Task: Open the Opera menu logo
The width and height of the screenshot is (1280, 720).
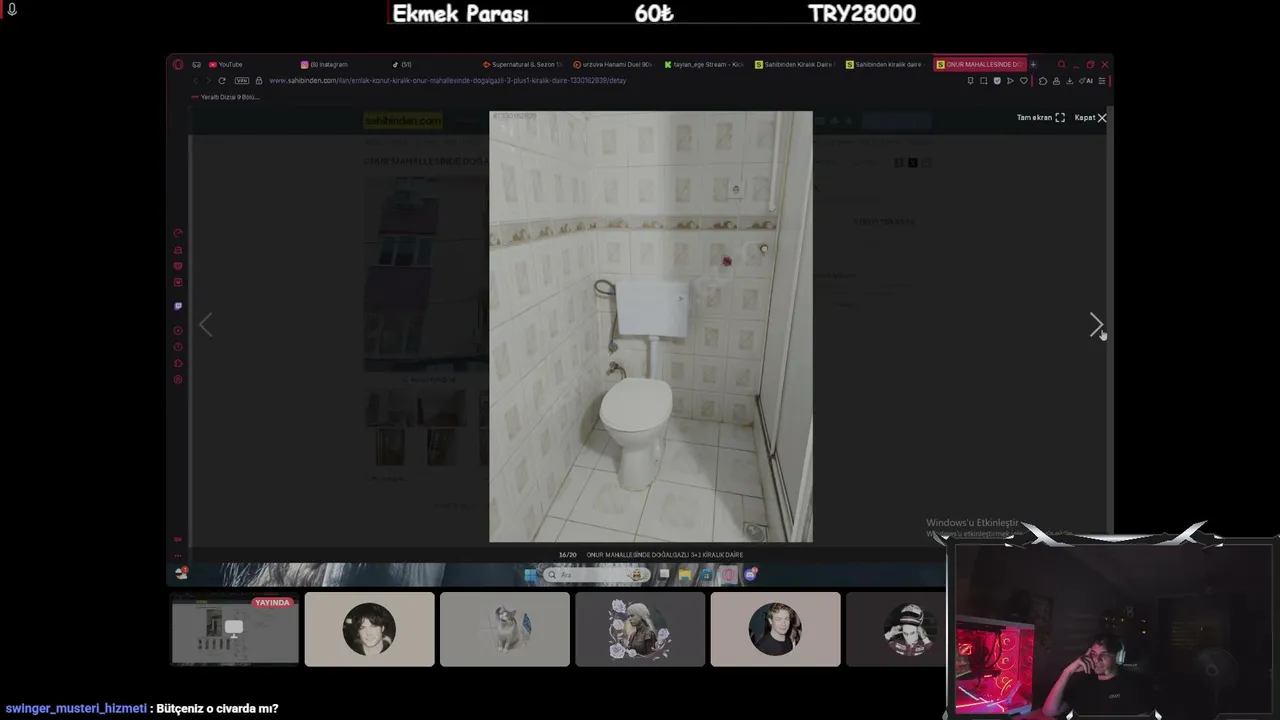Action: [x=178, y=65]
